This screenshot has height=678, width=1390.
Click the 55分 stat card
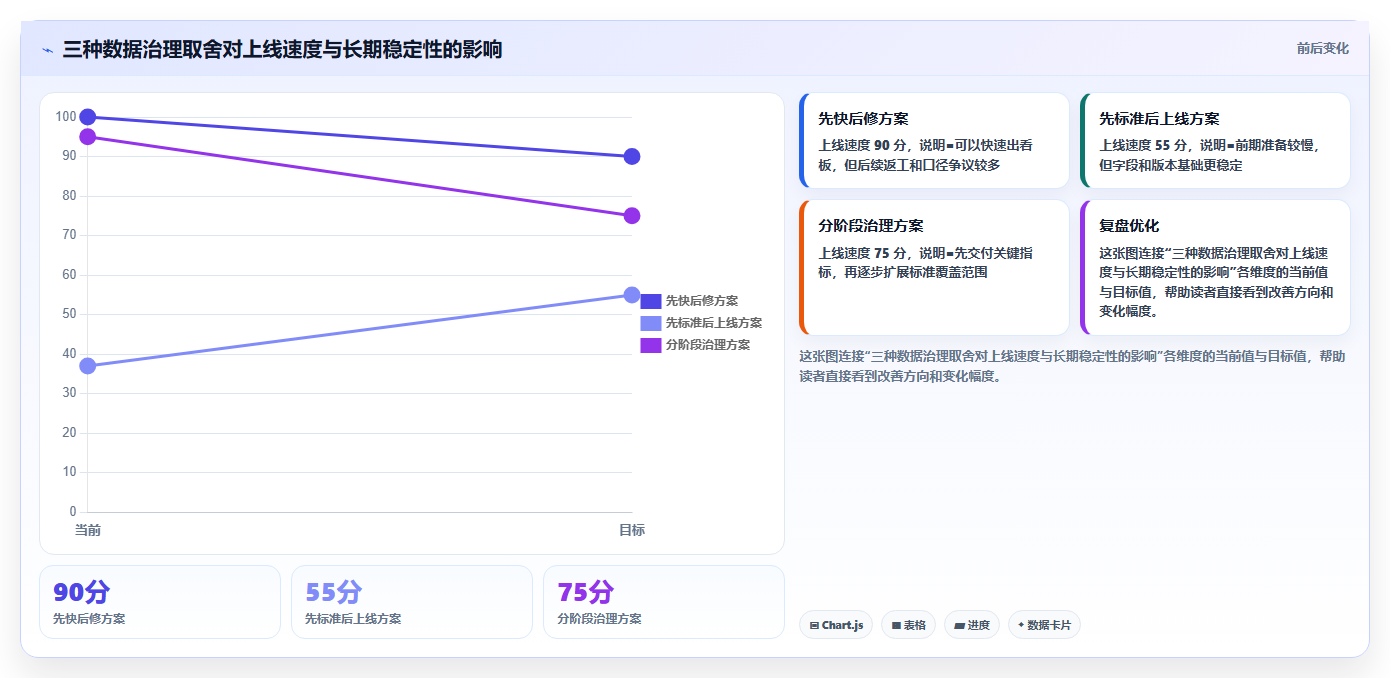click(412, 602)
